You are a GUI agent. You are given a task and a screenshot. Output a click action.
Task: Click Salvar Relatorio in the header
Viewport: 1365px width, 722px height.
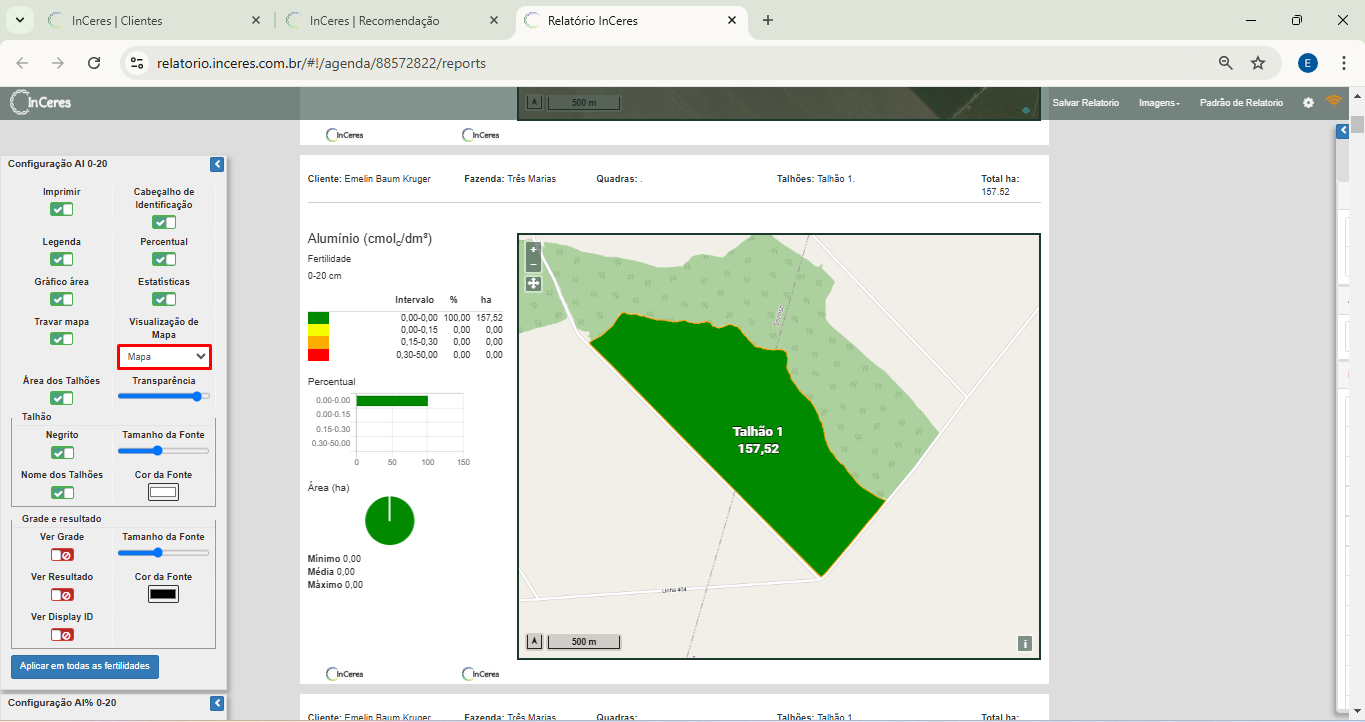(1085, 103)
